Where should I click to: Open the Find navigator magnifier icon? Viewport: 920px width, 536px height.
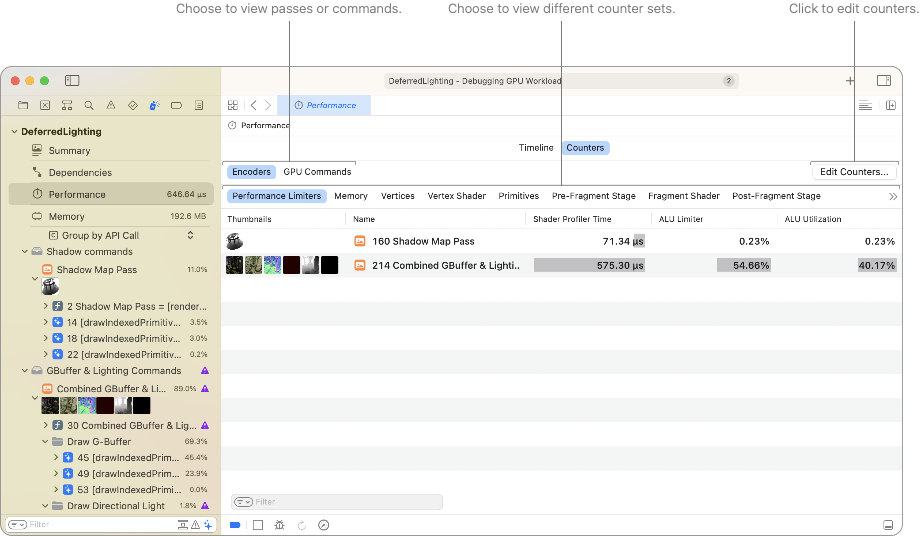click(x=89, y=105)
